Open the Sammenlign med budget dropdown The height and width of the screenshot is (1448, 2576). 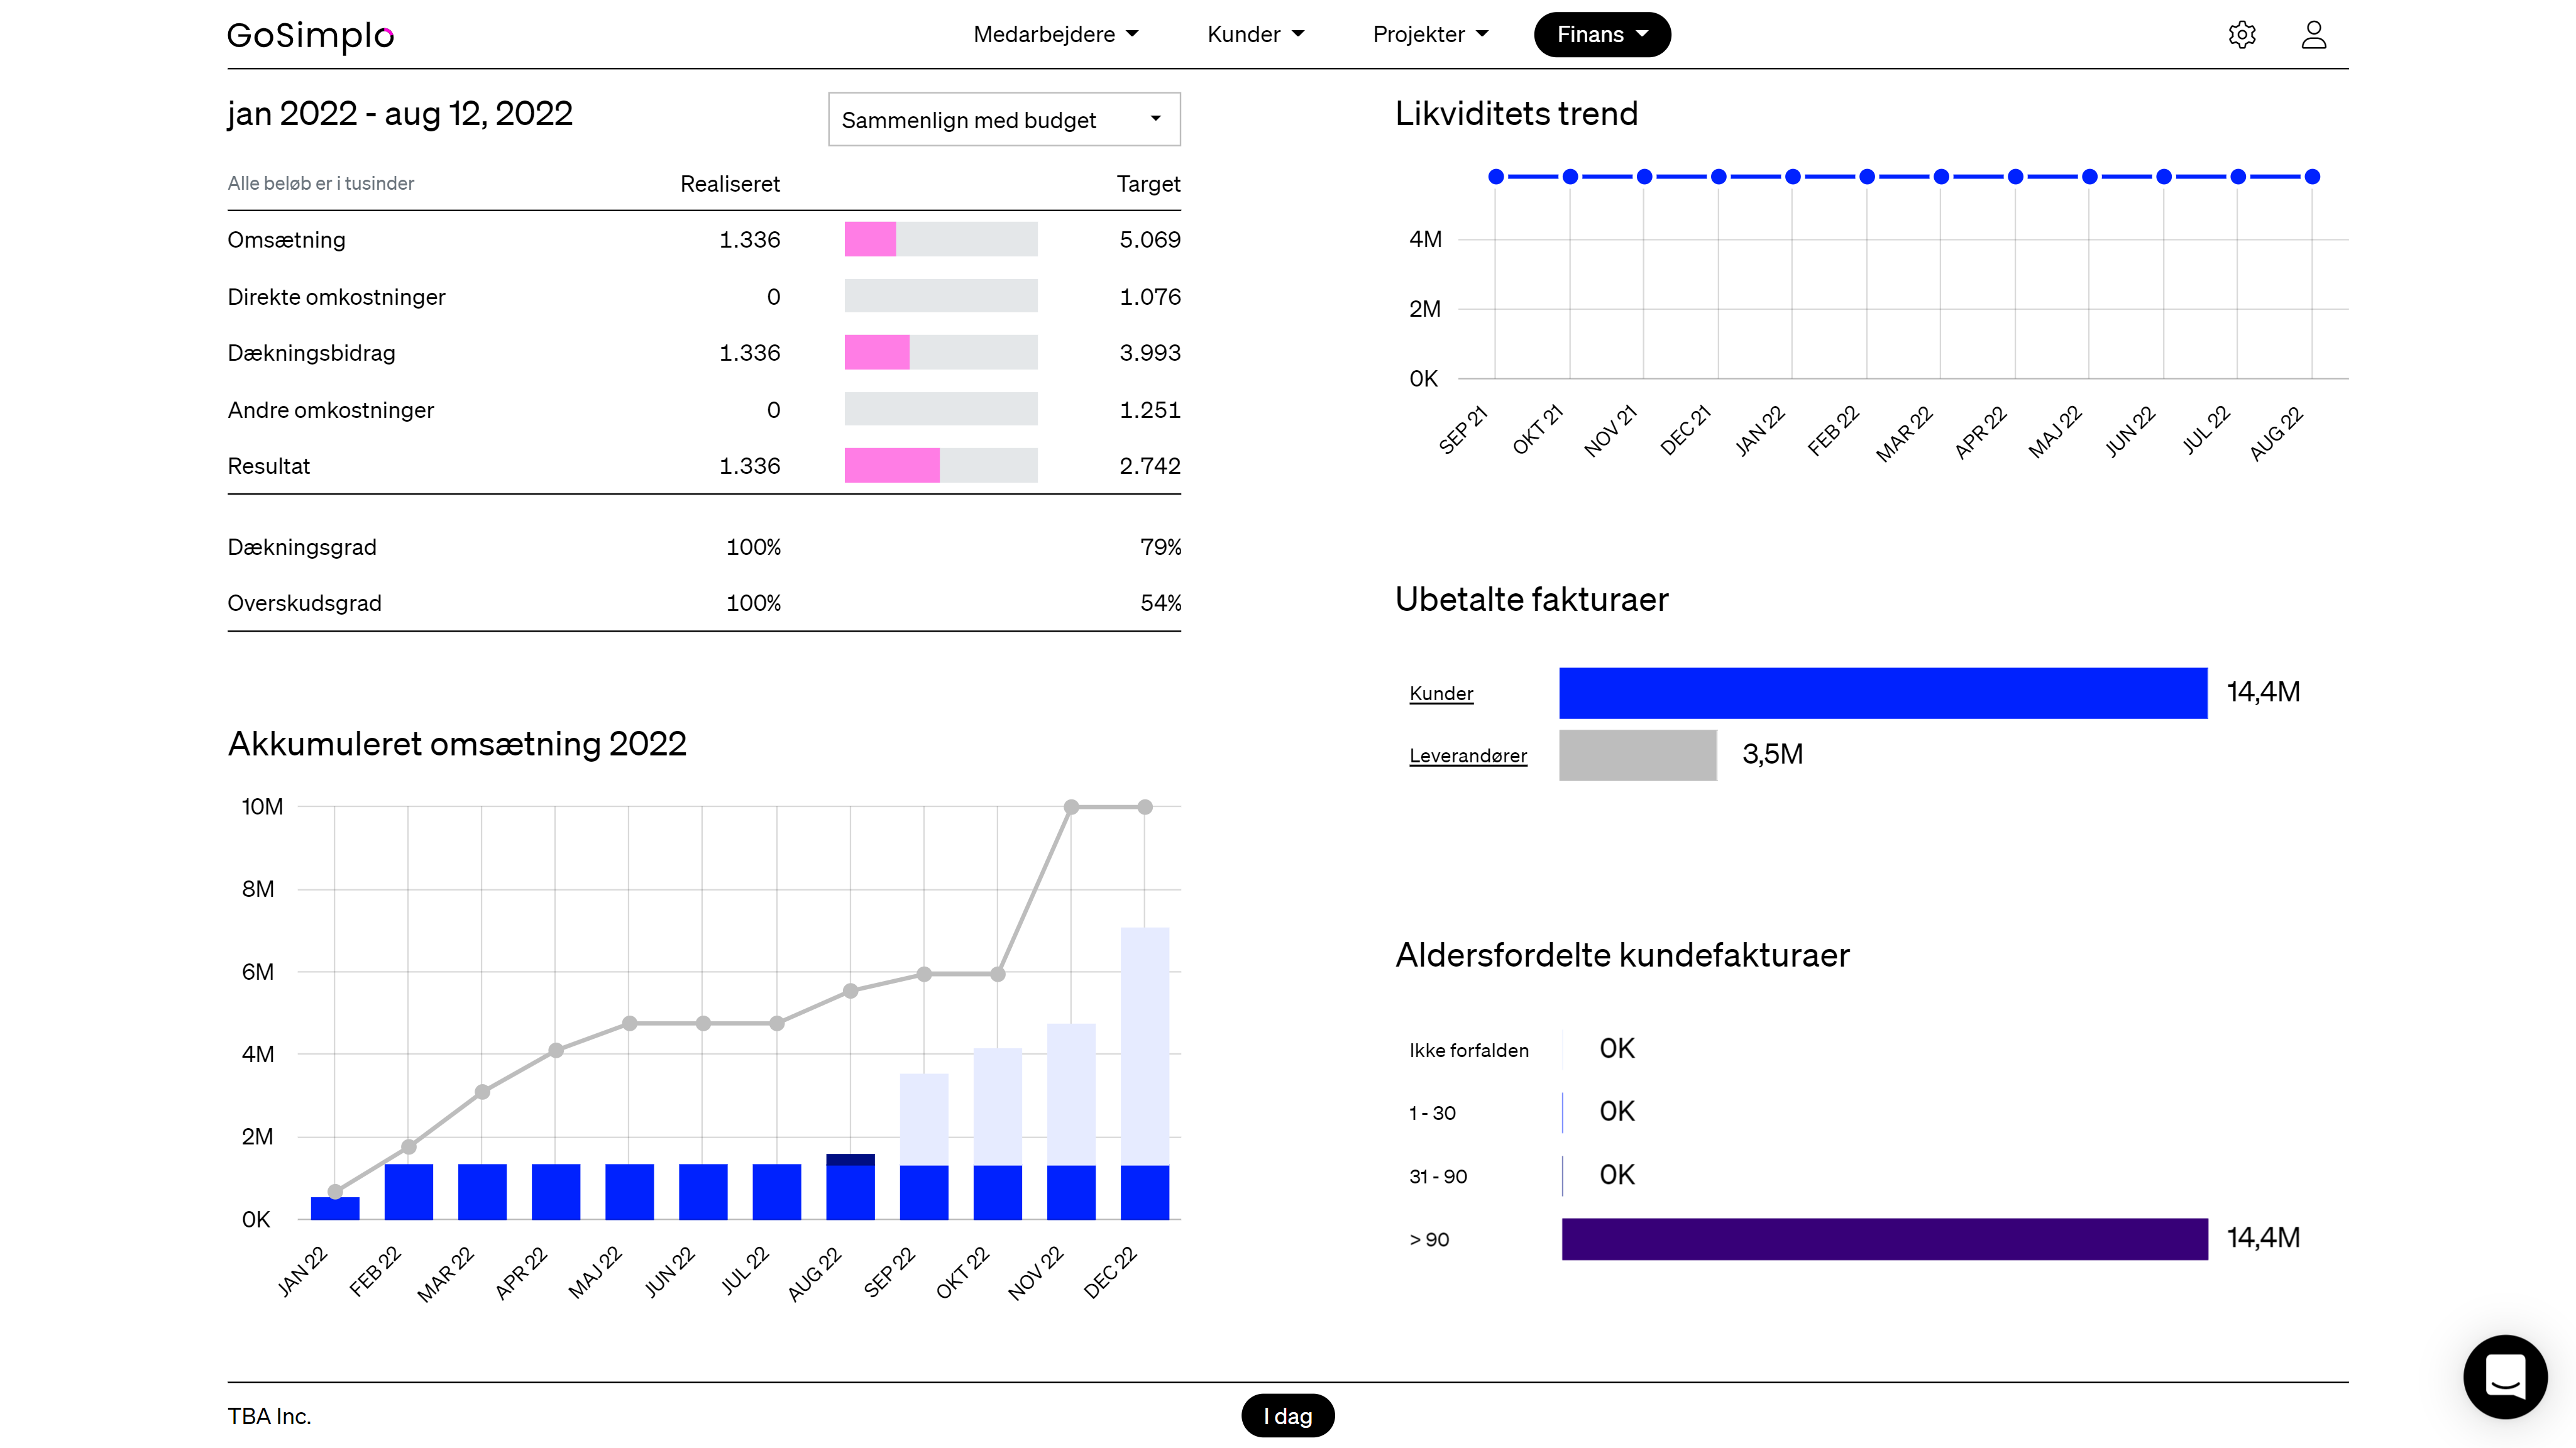tap(1003, 120)
